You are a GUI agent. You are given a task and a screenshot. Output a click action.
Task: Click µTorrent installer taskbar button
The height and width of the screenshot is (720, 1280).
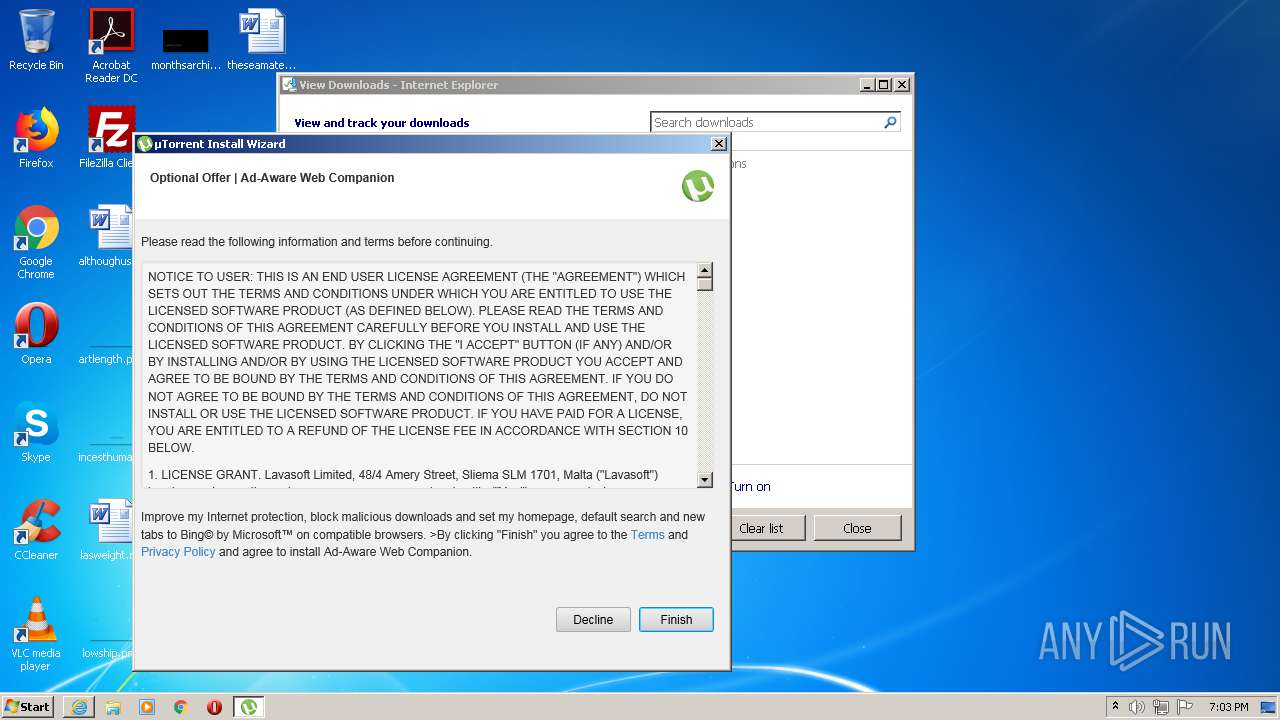tap(249, 707)
